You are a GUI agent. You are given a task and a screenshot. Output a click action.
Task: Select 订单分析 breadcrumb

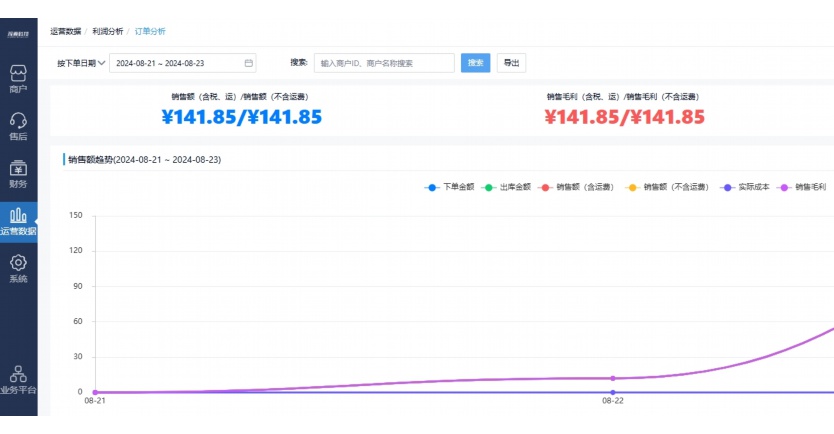[x=150, y=31]
